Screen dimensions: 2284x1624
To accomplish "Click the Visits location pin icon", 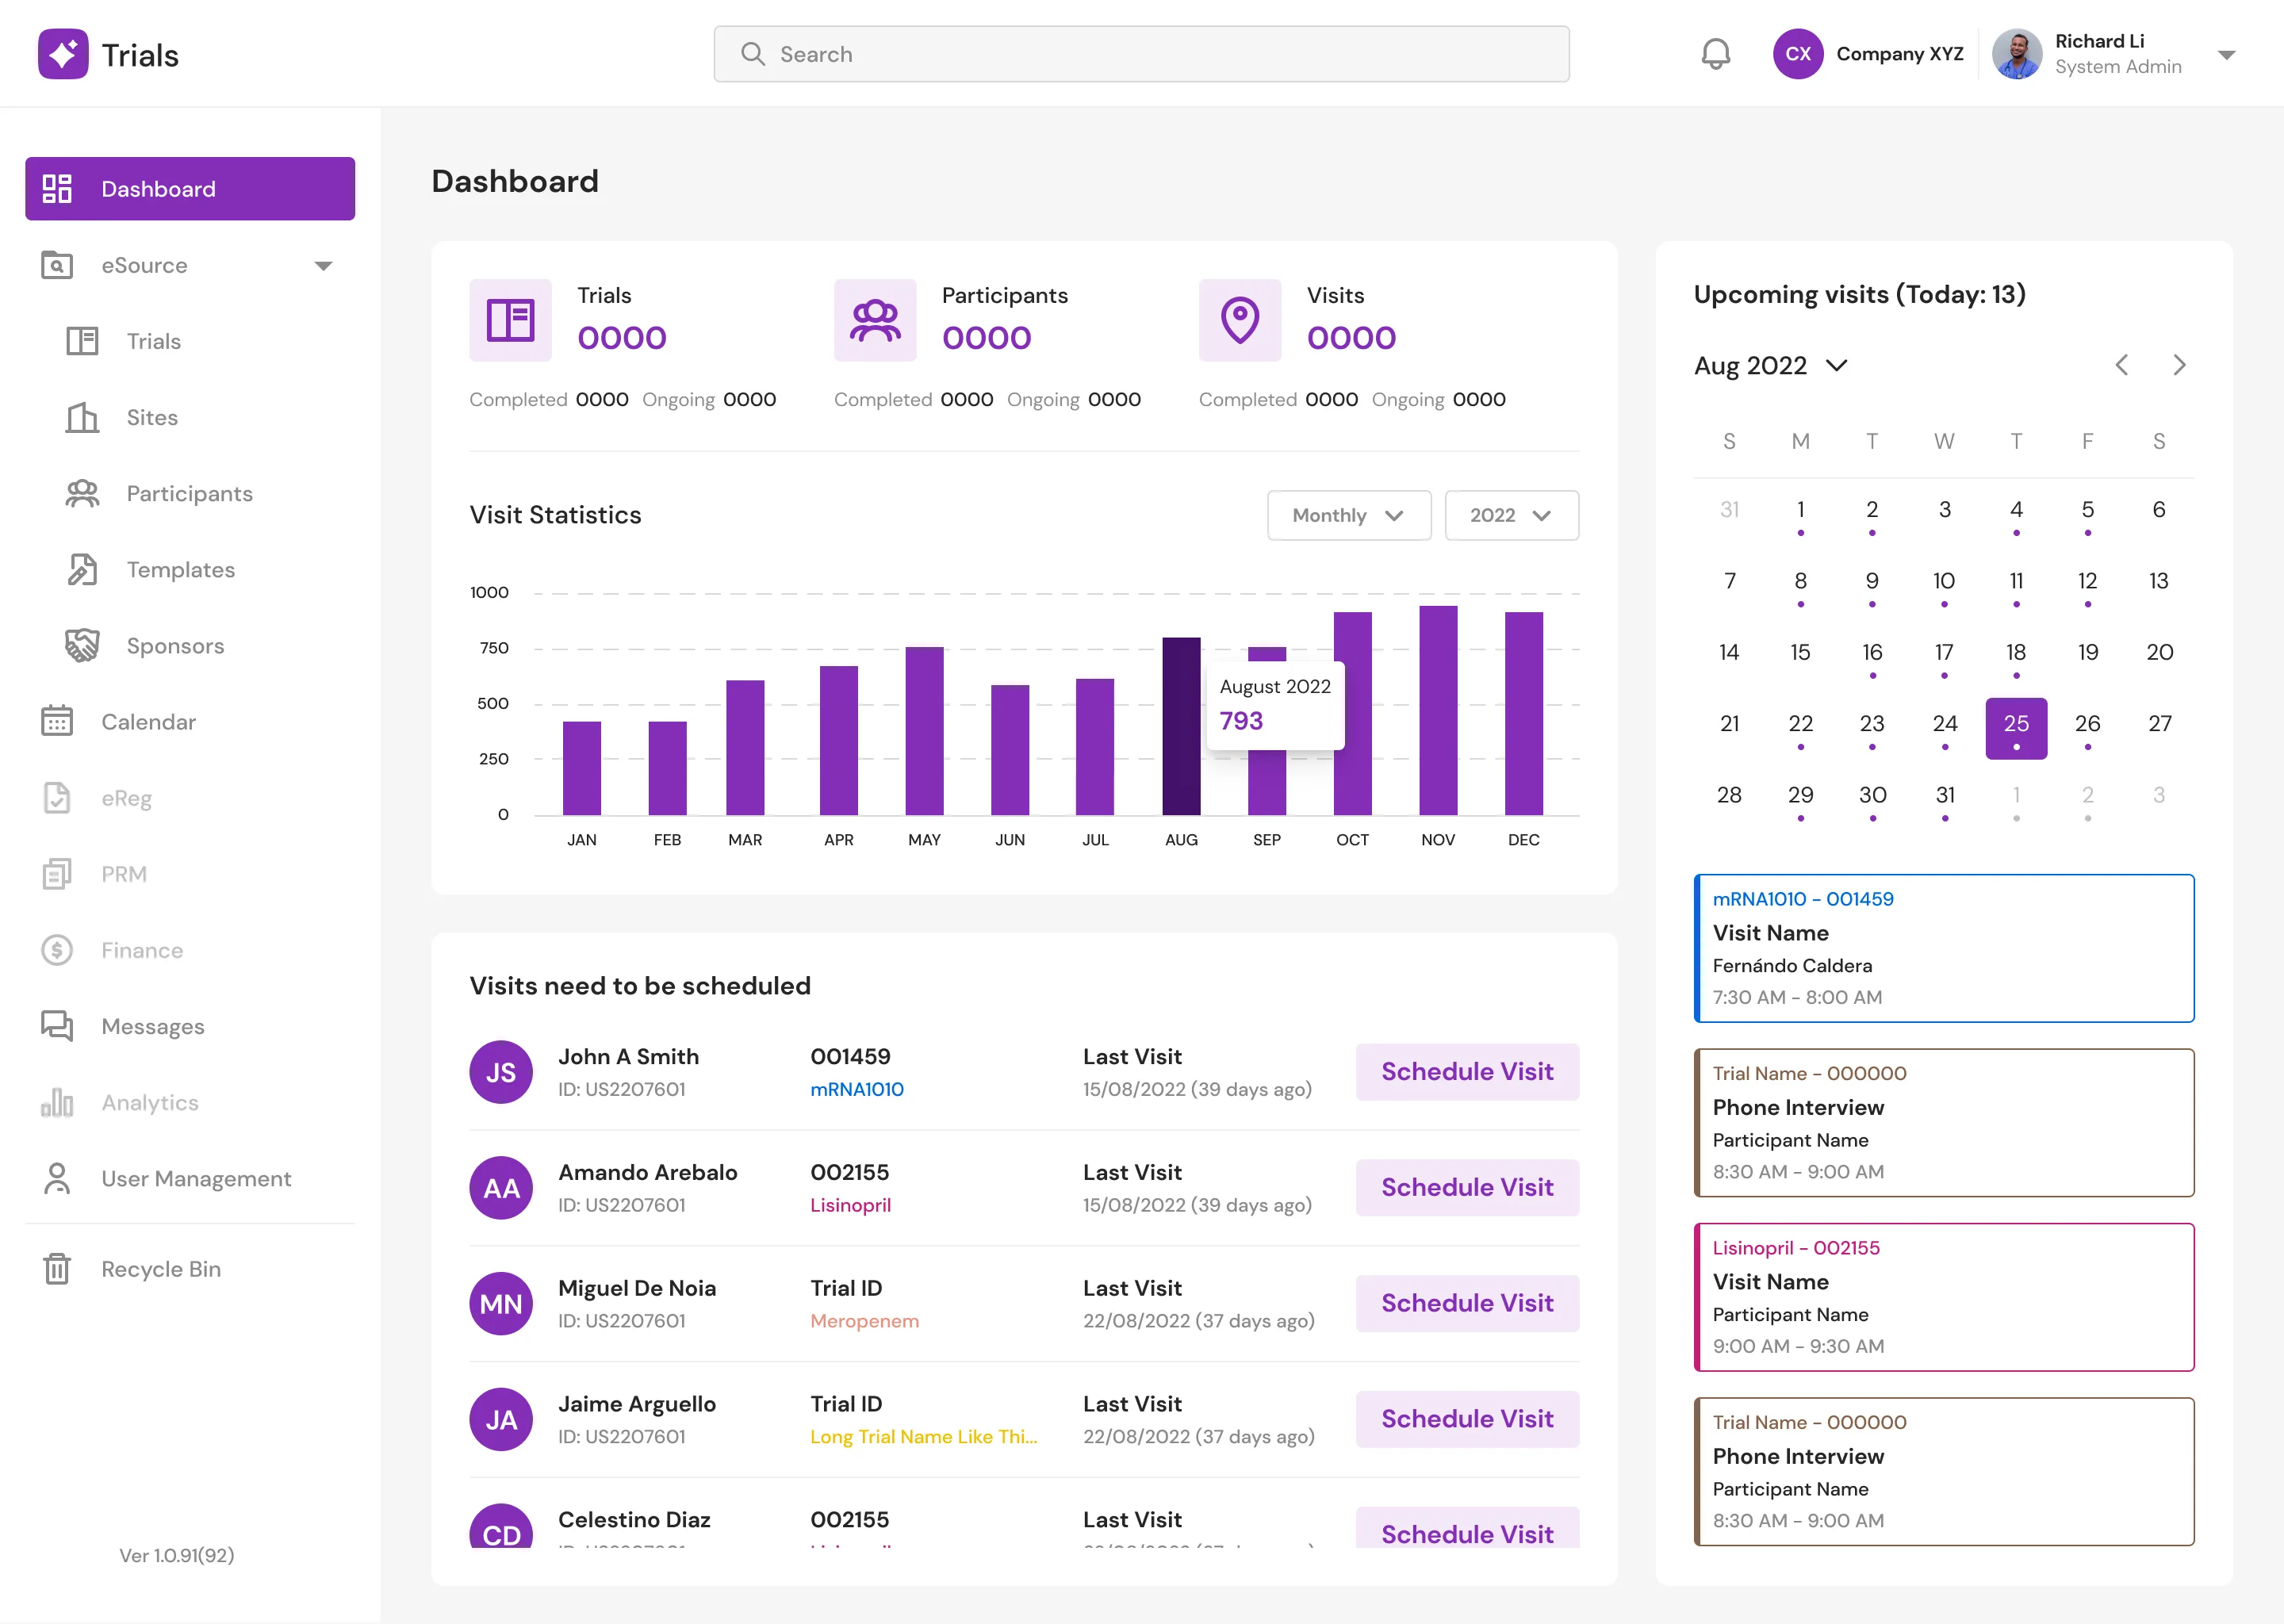I will coord(1240,320).
